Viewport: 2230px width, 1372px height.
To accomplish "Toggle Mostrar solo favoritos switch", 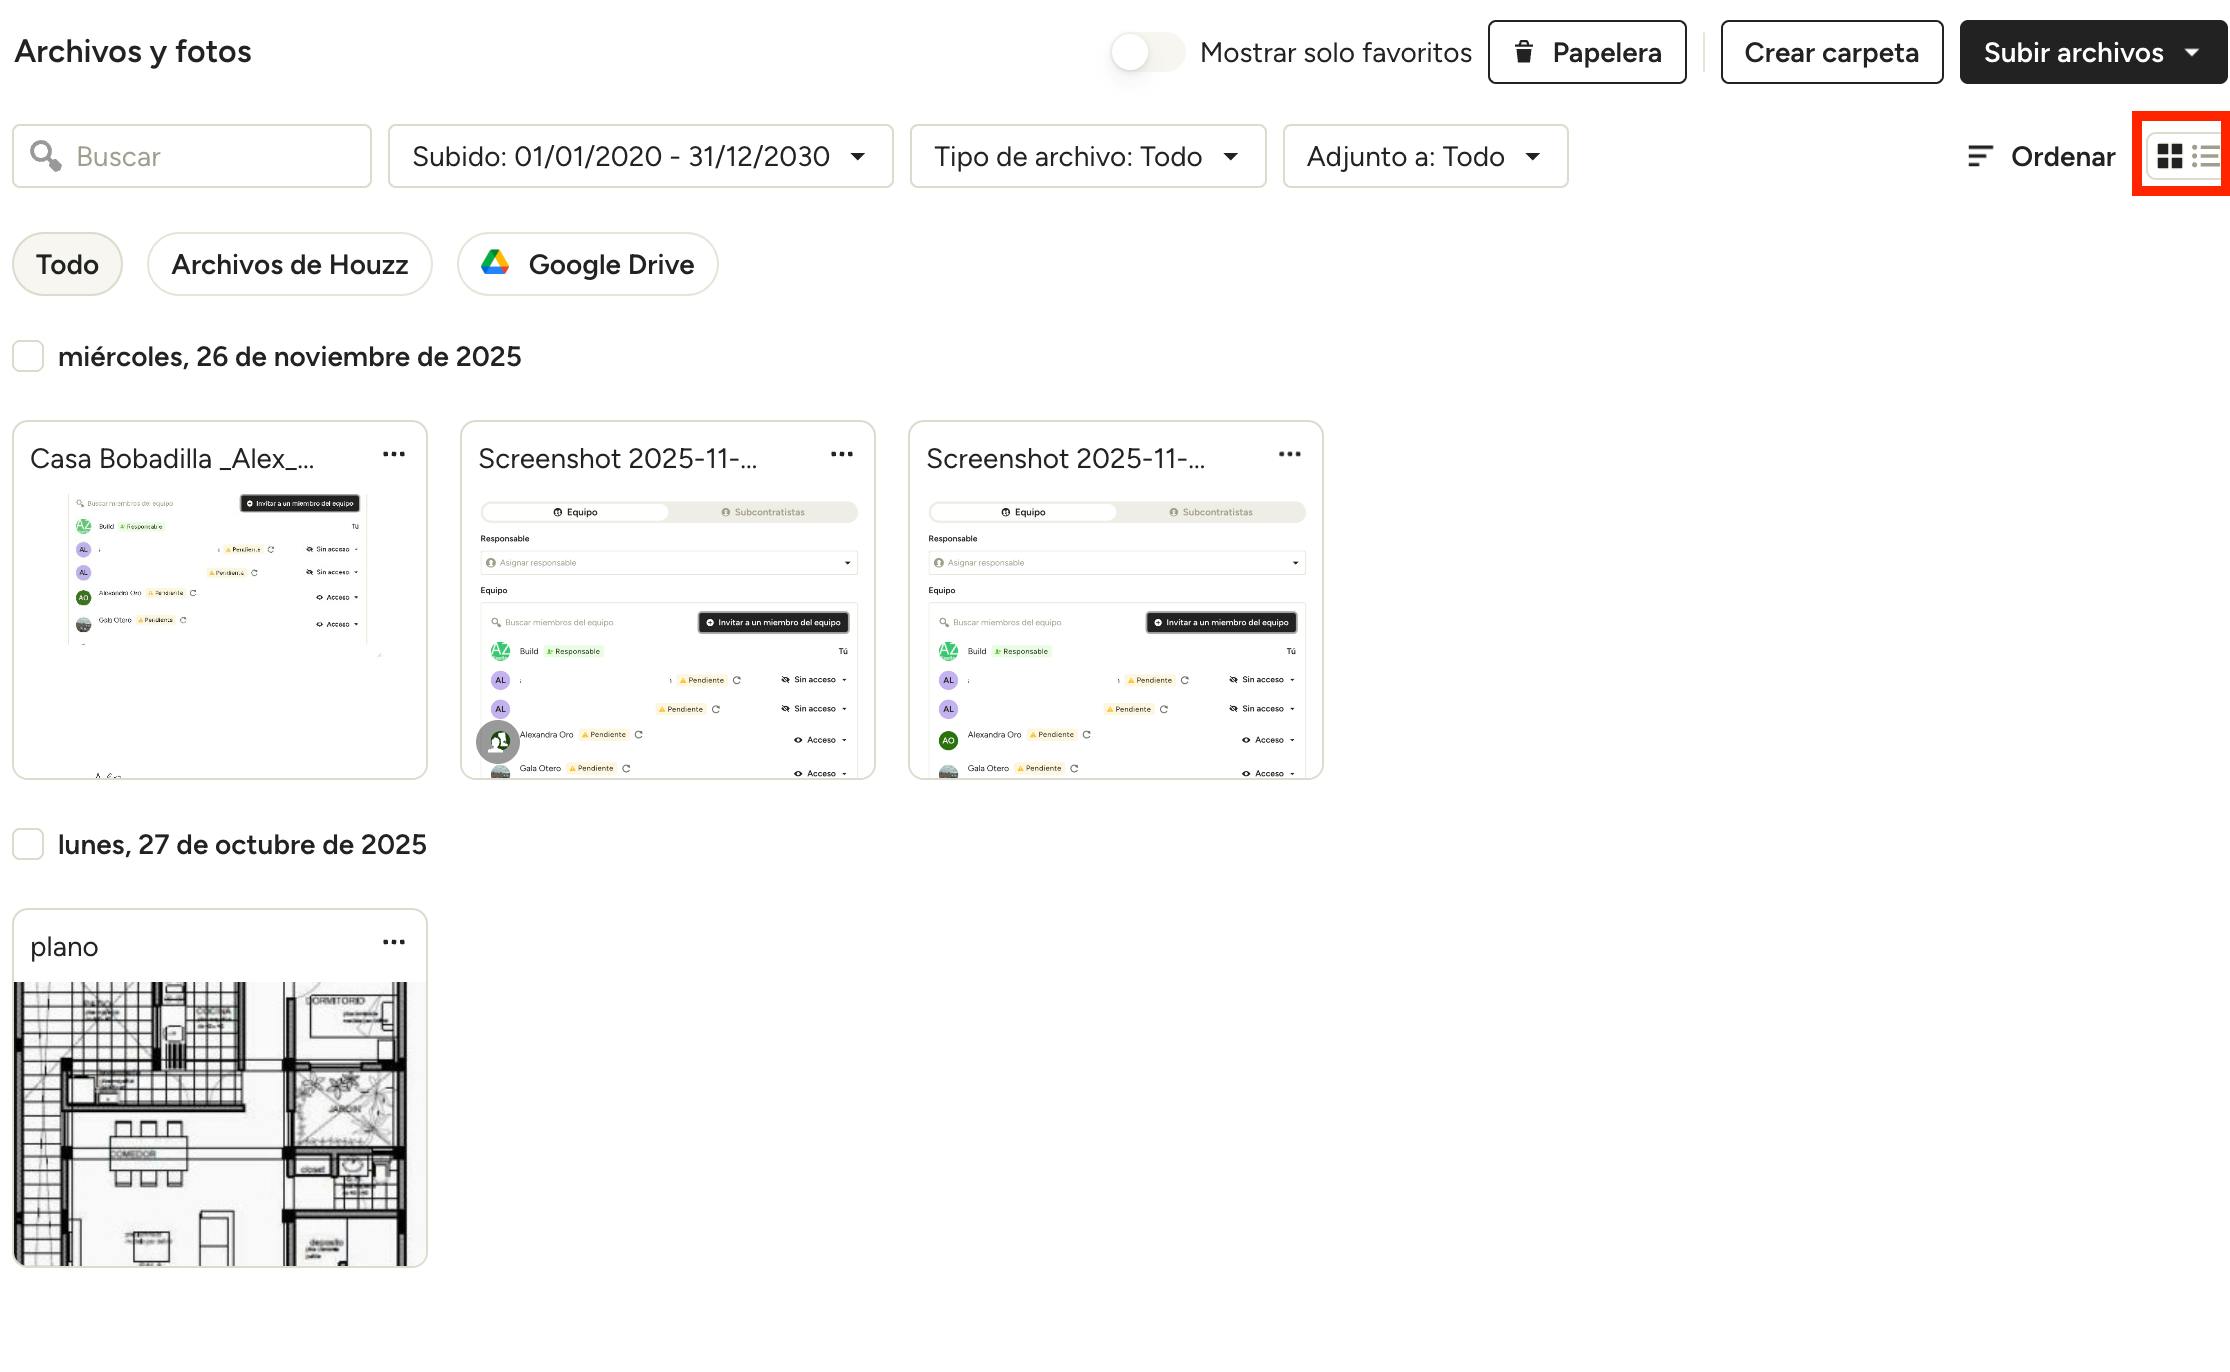I will [x=1147, y=52].
